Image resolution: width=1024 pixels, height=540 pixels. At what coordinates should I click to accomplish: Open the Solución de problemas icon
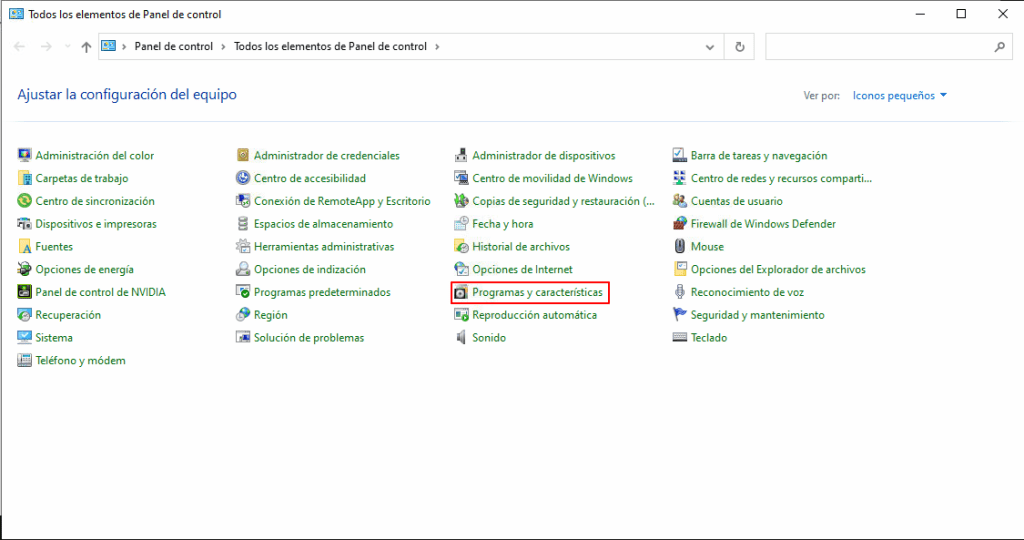coord(243,338)
